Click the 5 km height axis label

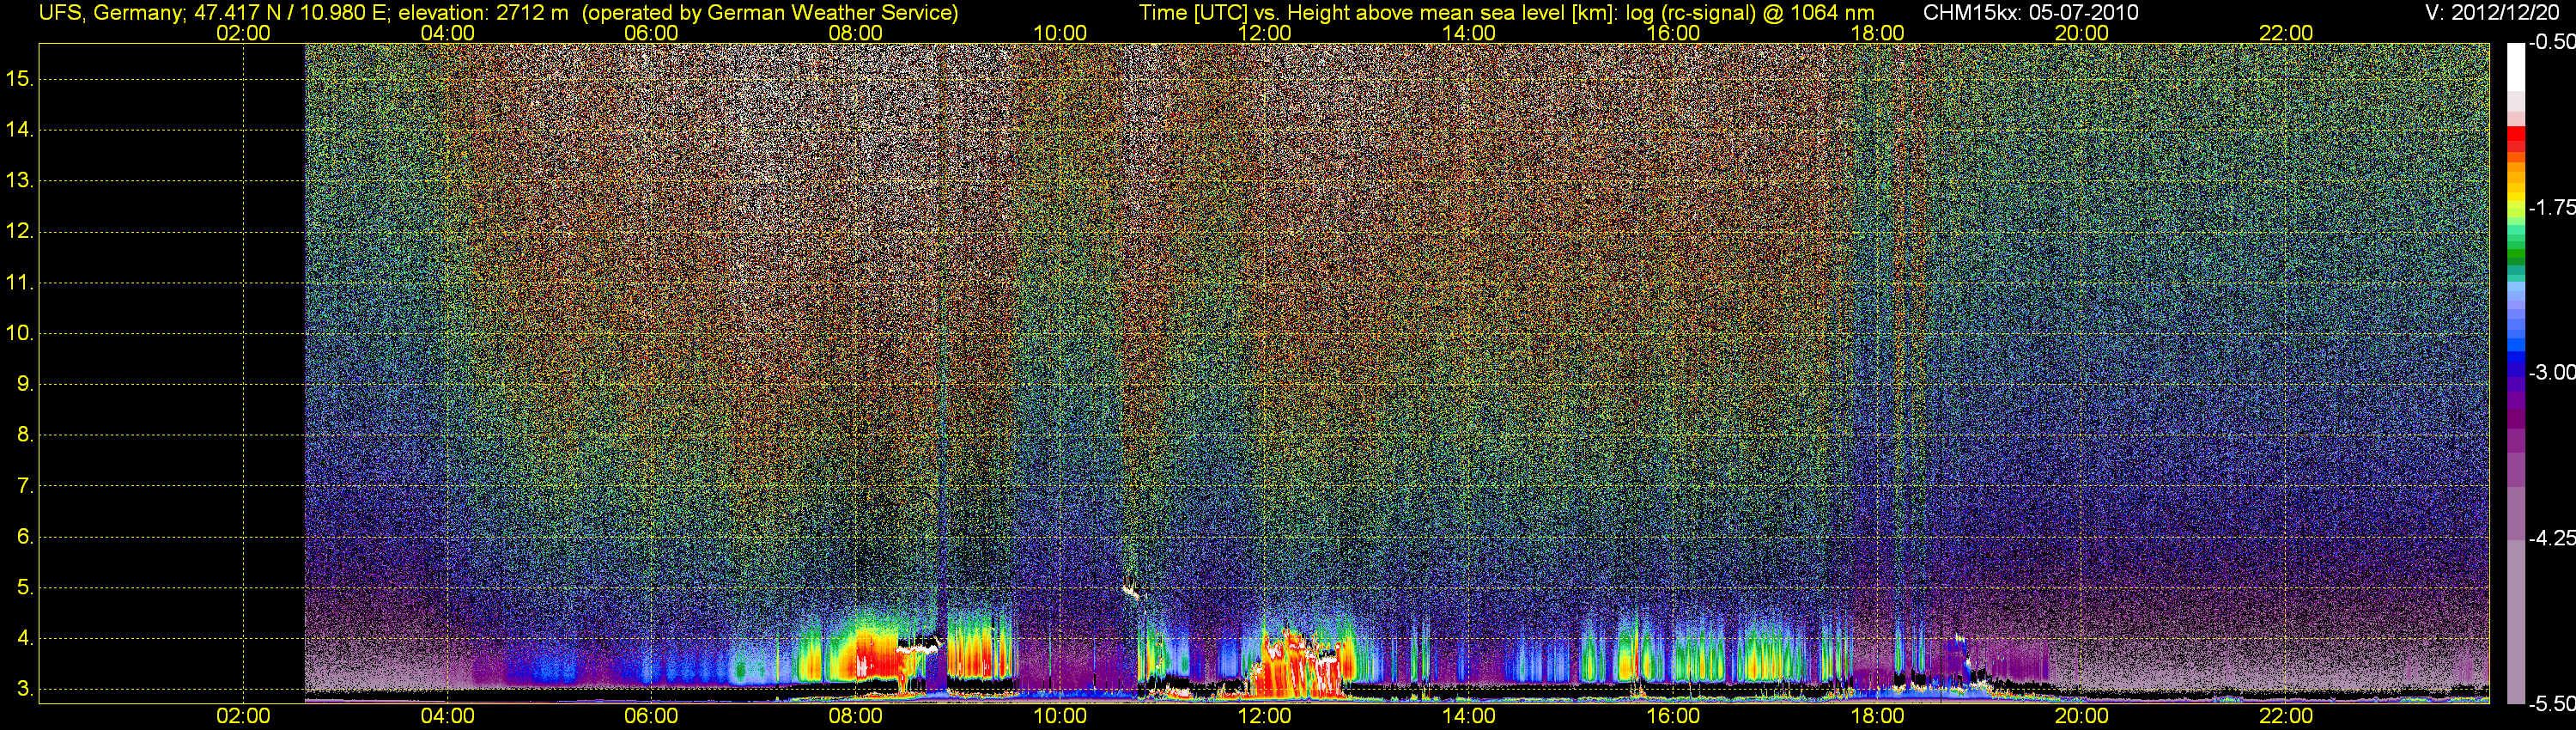[x=25, y=588]
